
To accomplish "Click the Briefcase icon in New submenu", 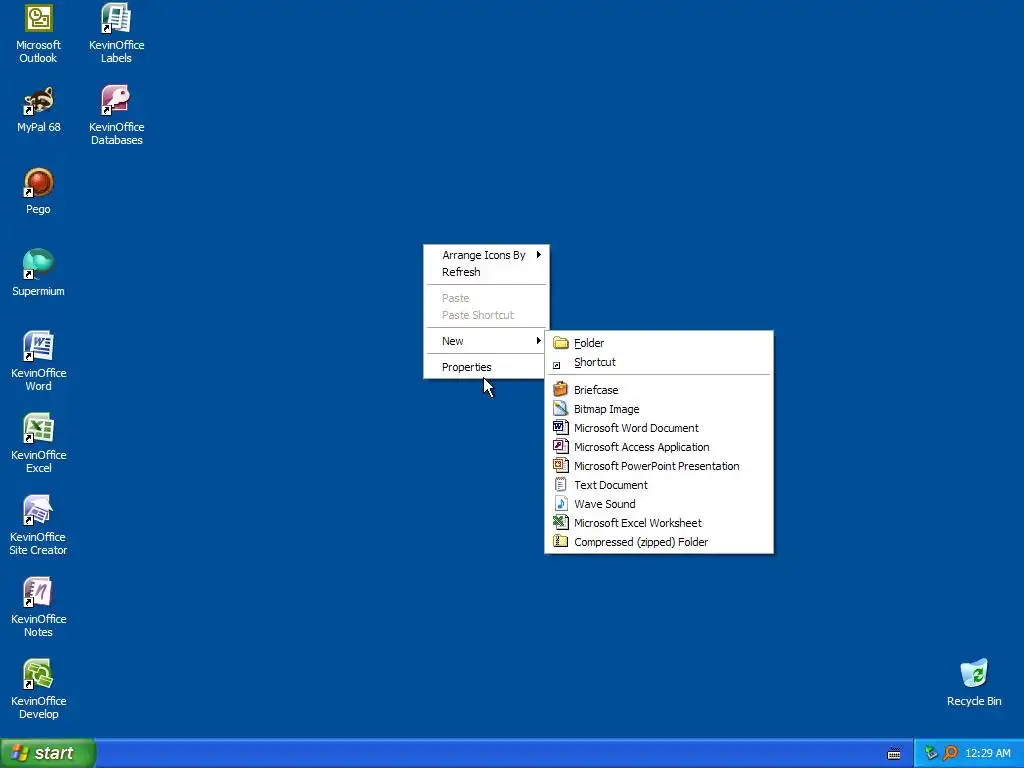I will click(560, 390).
